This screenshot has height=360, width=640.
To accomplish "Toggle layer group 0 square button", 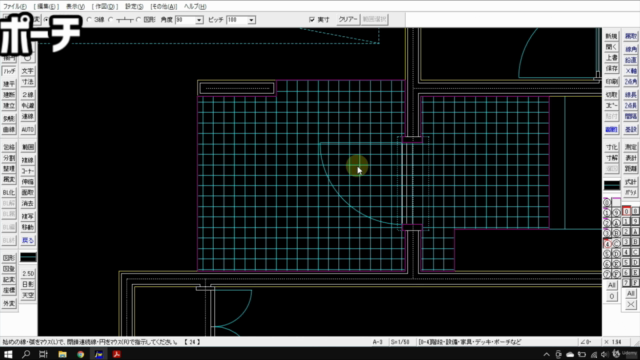I will click(626, 211).
